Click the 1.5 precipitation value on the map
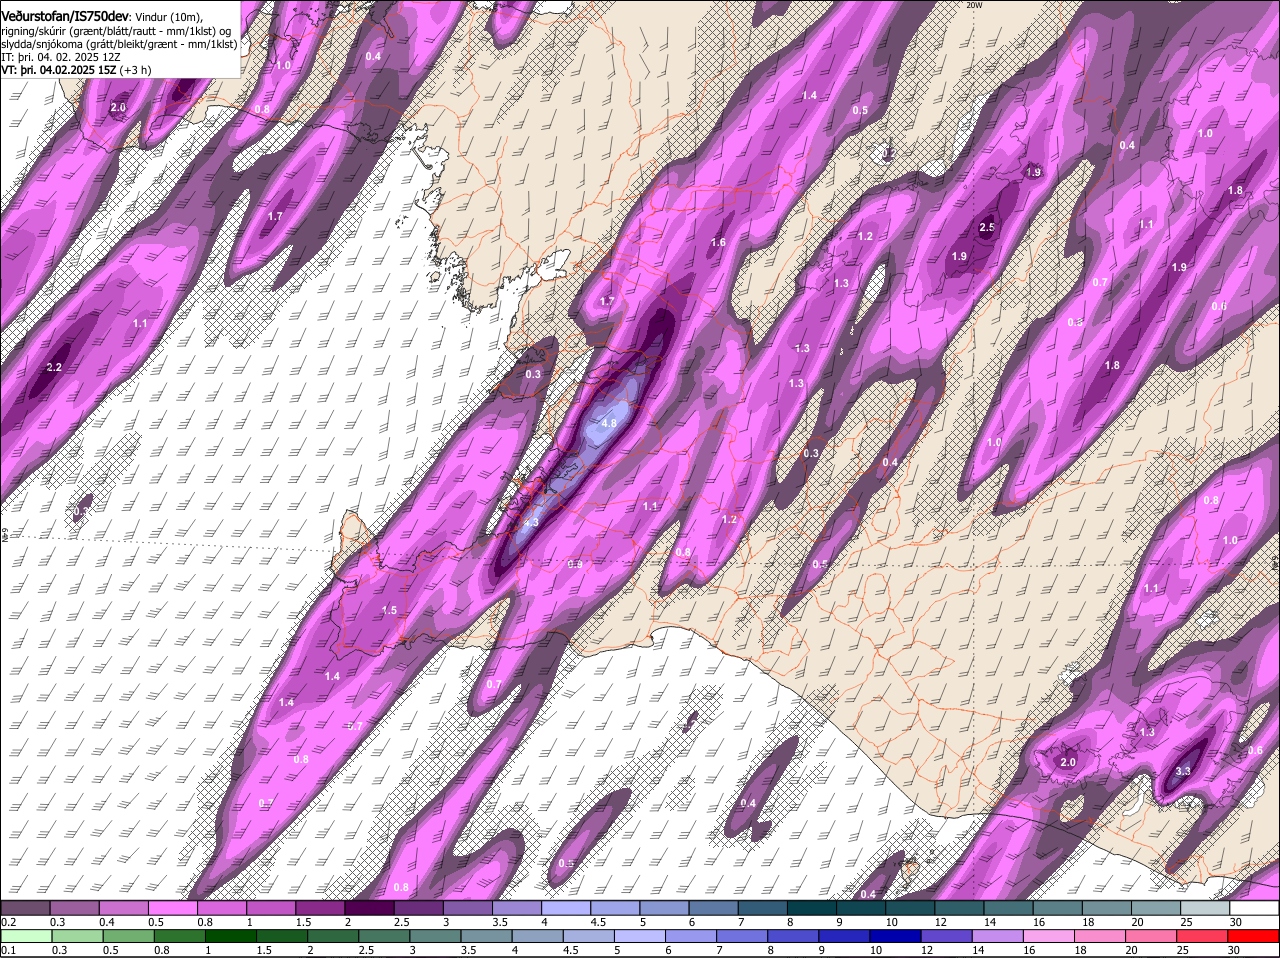The width and height of the screenshot is (1280, 958). (x=389, y=610)
